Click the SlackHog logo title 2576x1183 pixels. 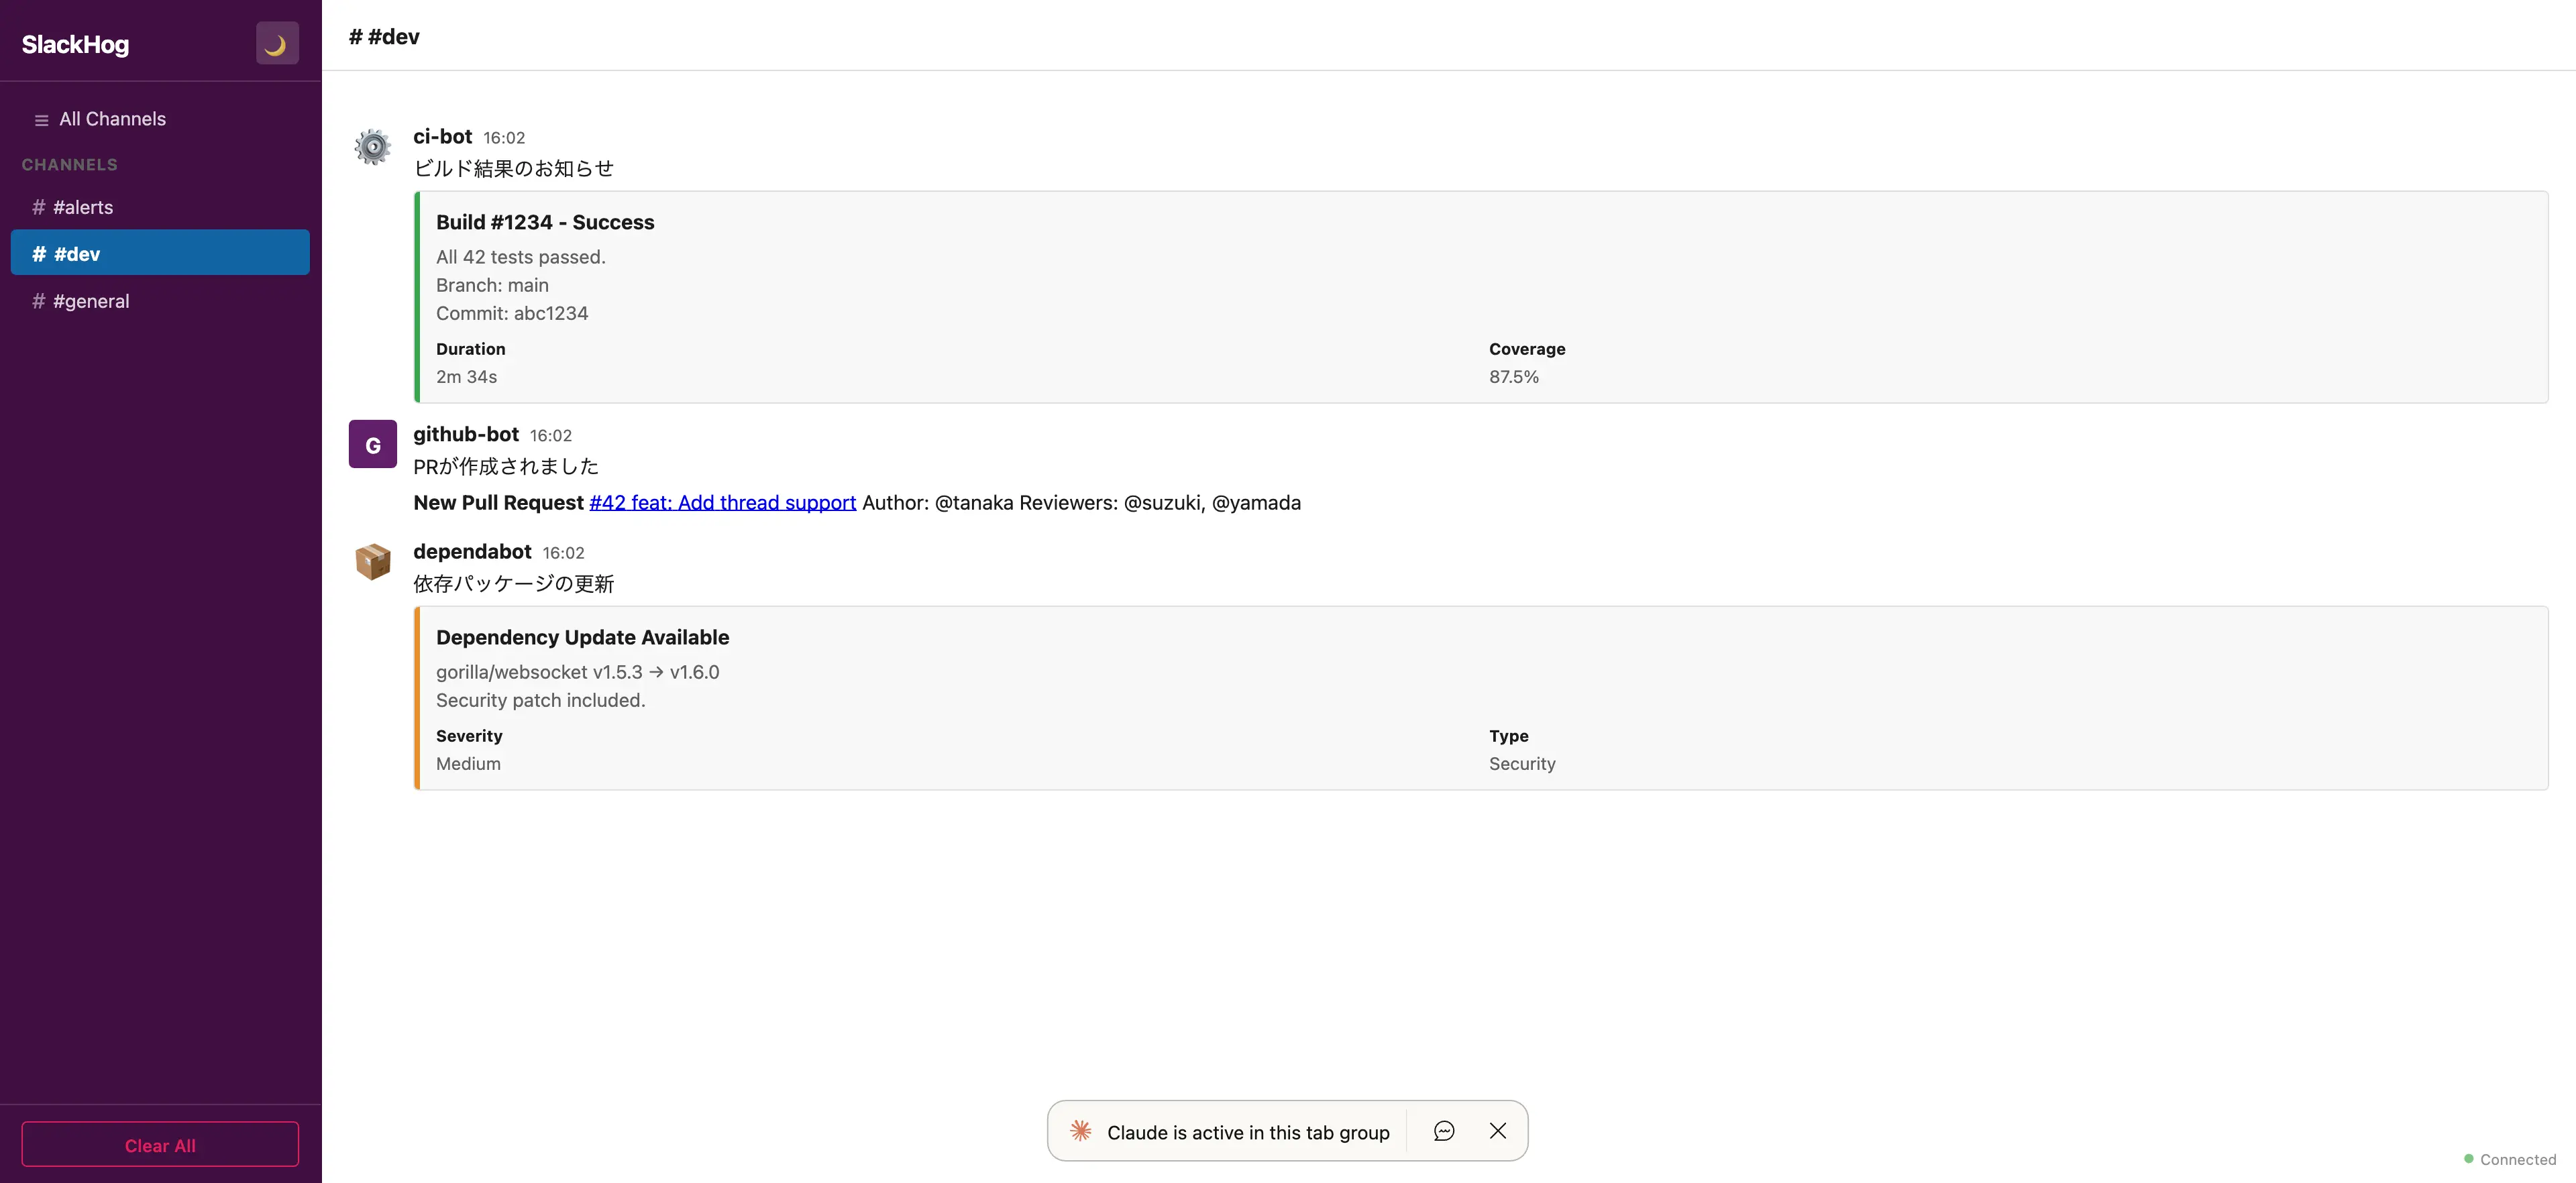coord(75,44)
